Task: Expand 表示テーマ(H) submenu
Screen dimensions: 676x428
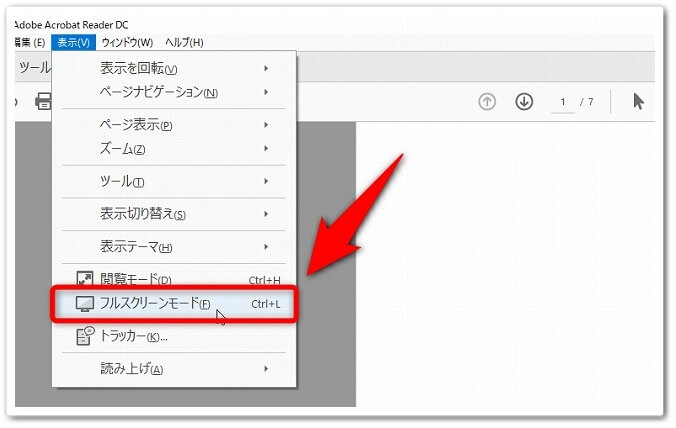Action: pos(174,247)
